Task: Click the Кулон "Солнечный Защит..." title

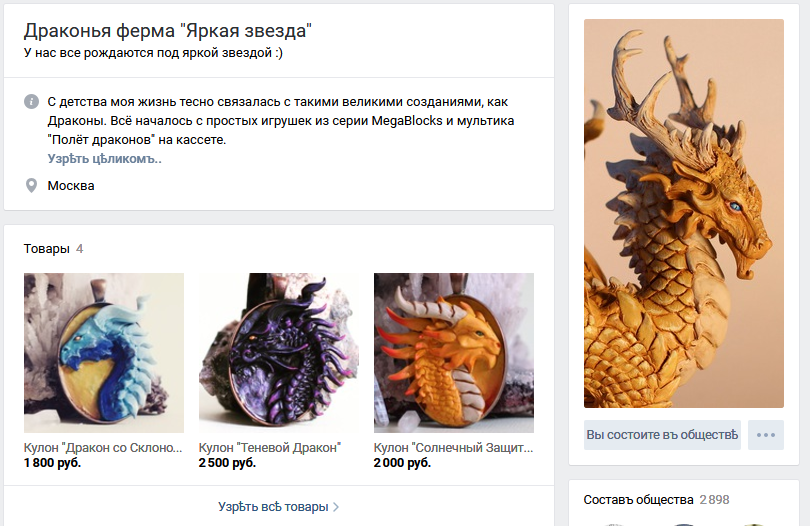Action: pos(453,448)
